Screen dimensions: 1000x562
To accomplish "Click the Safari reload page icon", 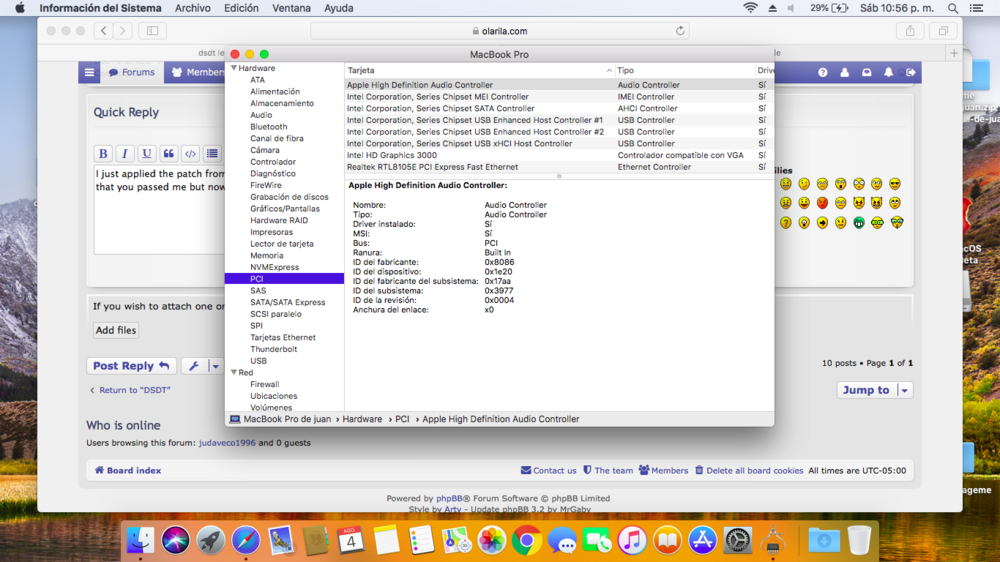I will tap(680, 31).
